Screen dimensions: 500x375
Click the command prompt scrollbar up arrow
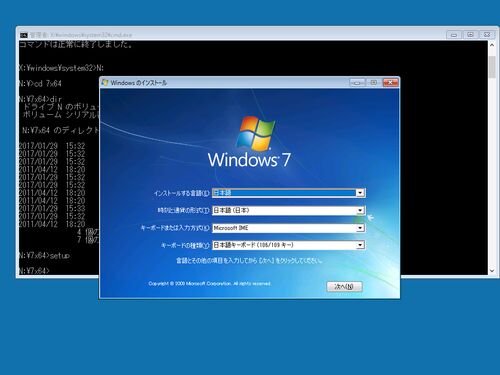pyautogui.click(x=492, y=45)
